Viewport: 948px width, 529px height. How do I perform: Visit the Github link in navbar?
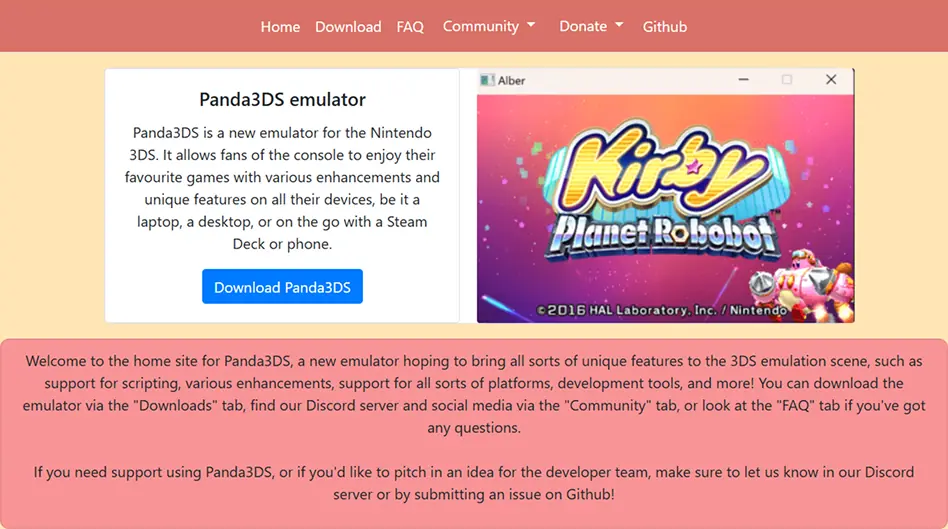click(x=664, y=27)
